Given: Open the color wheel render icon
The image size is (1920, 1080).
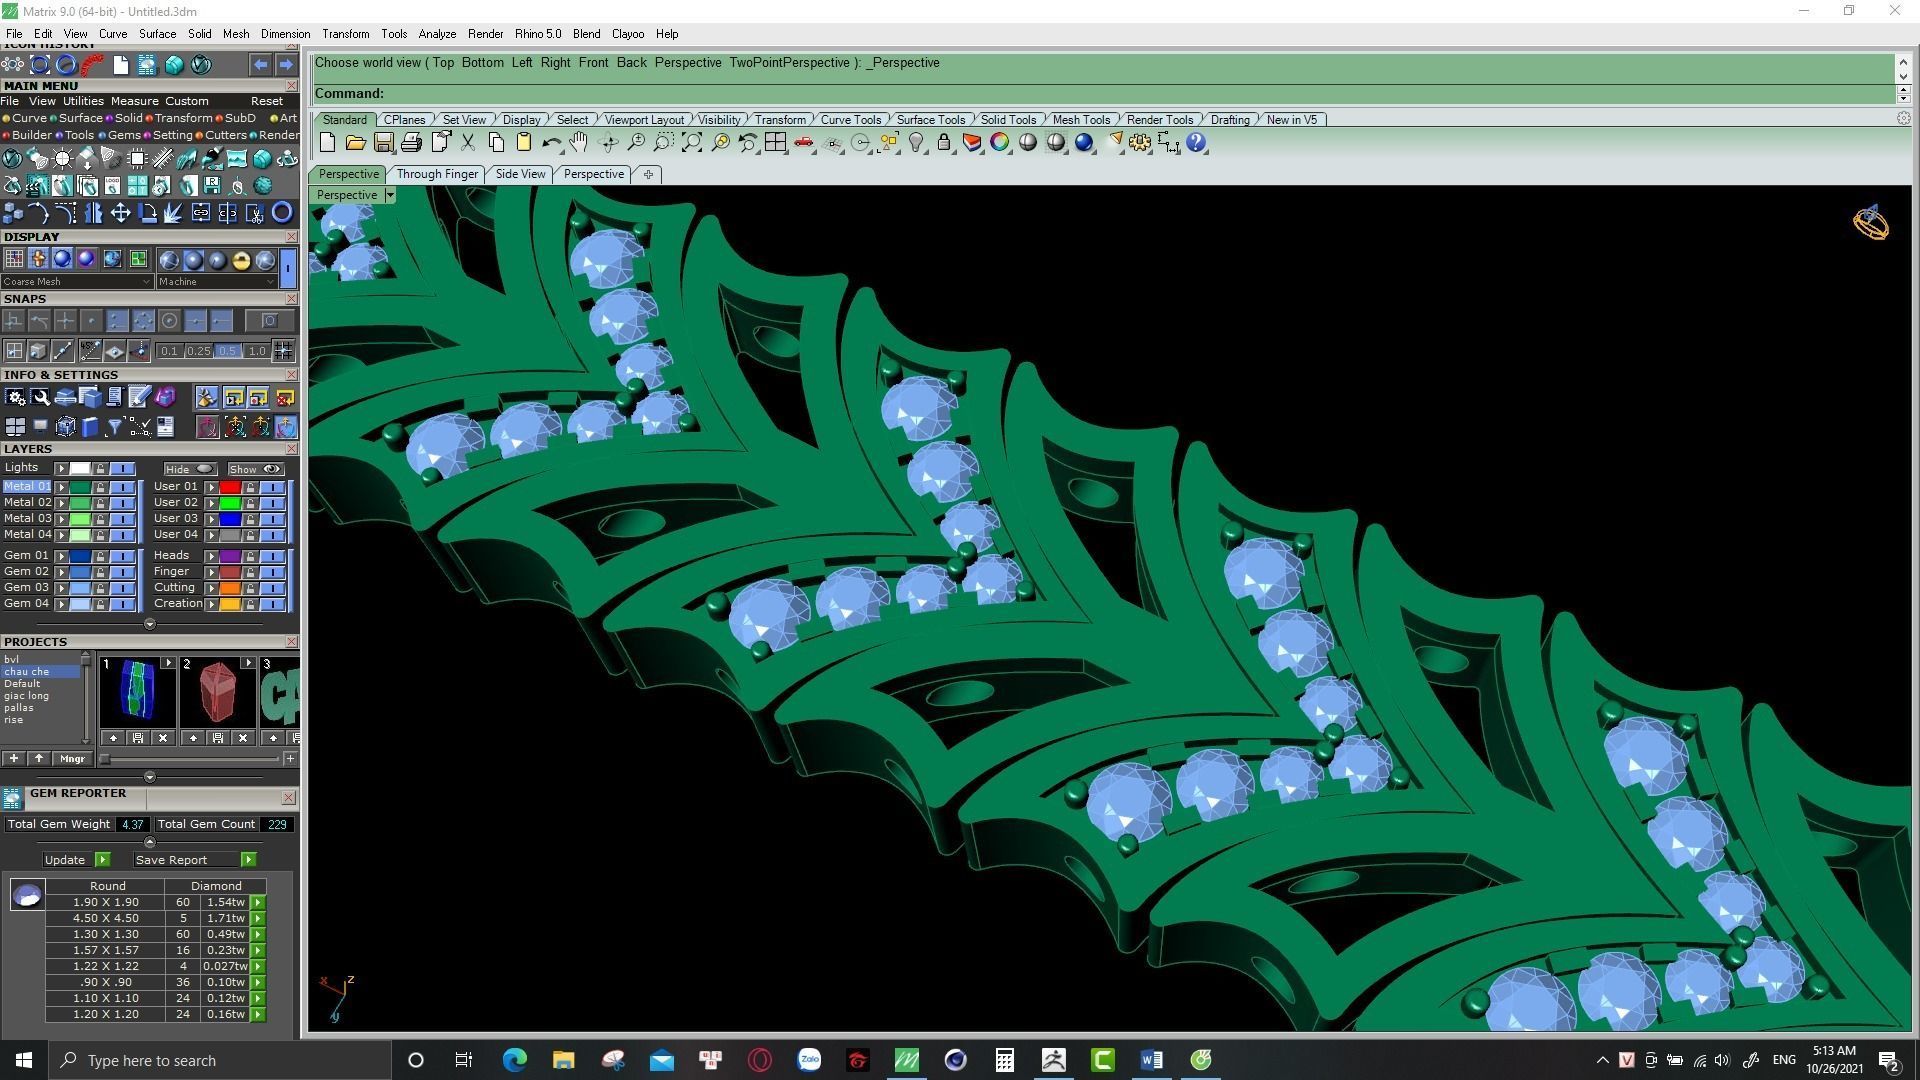Looking at the screenshot, I should tap(999, 143).
